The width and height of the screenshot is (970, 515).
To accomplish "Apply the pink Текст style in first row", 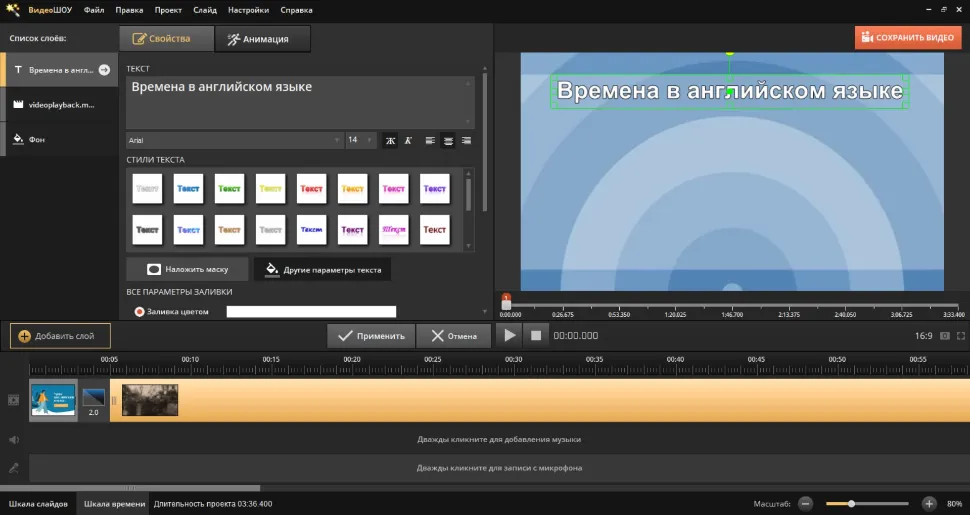I will click(393, 189).
